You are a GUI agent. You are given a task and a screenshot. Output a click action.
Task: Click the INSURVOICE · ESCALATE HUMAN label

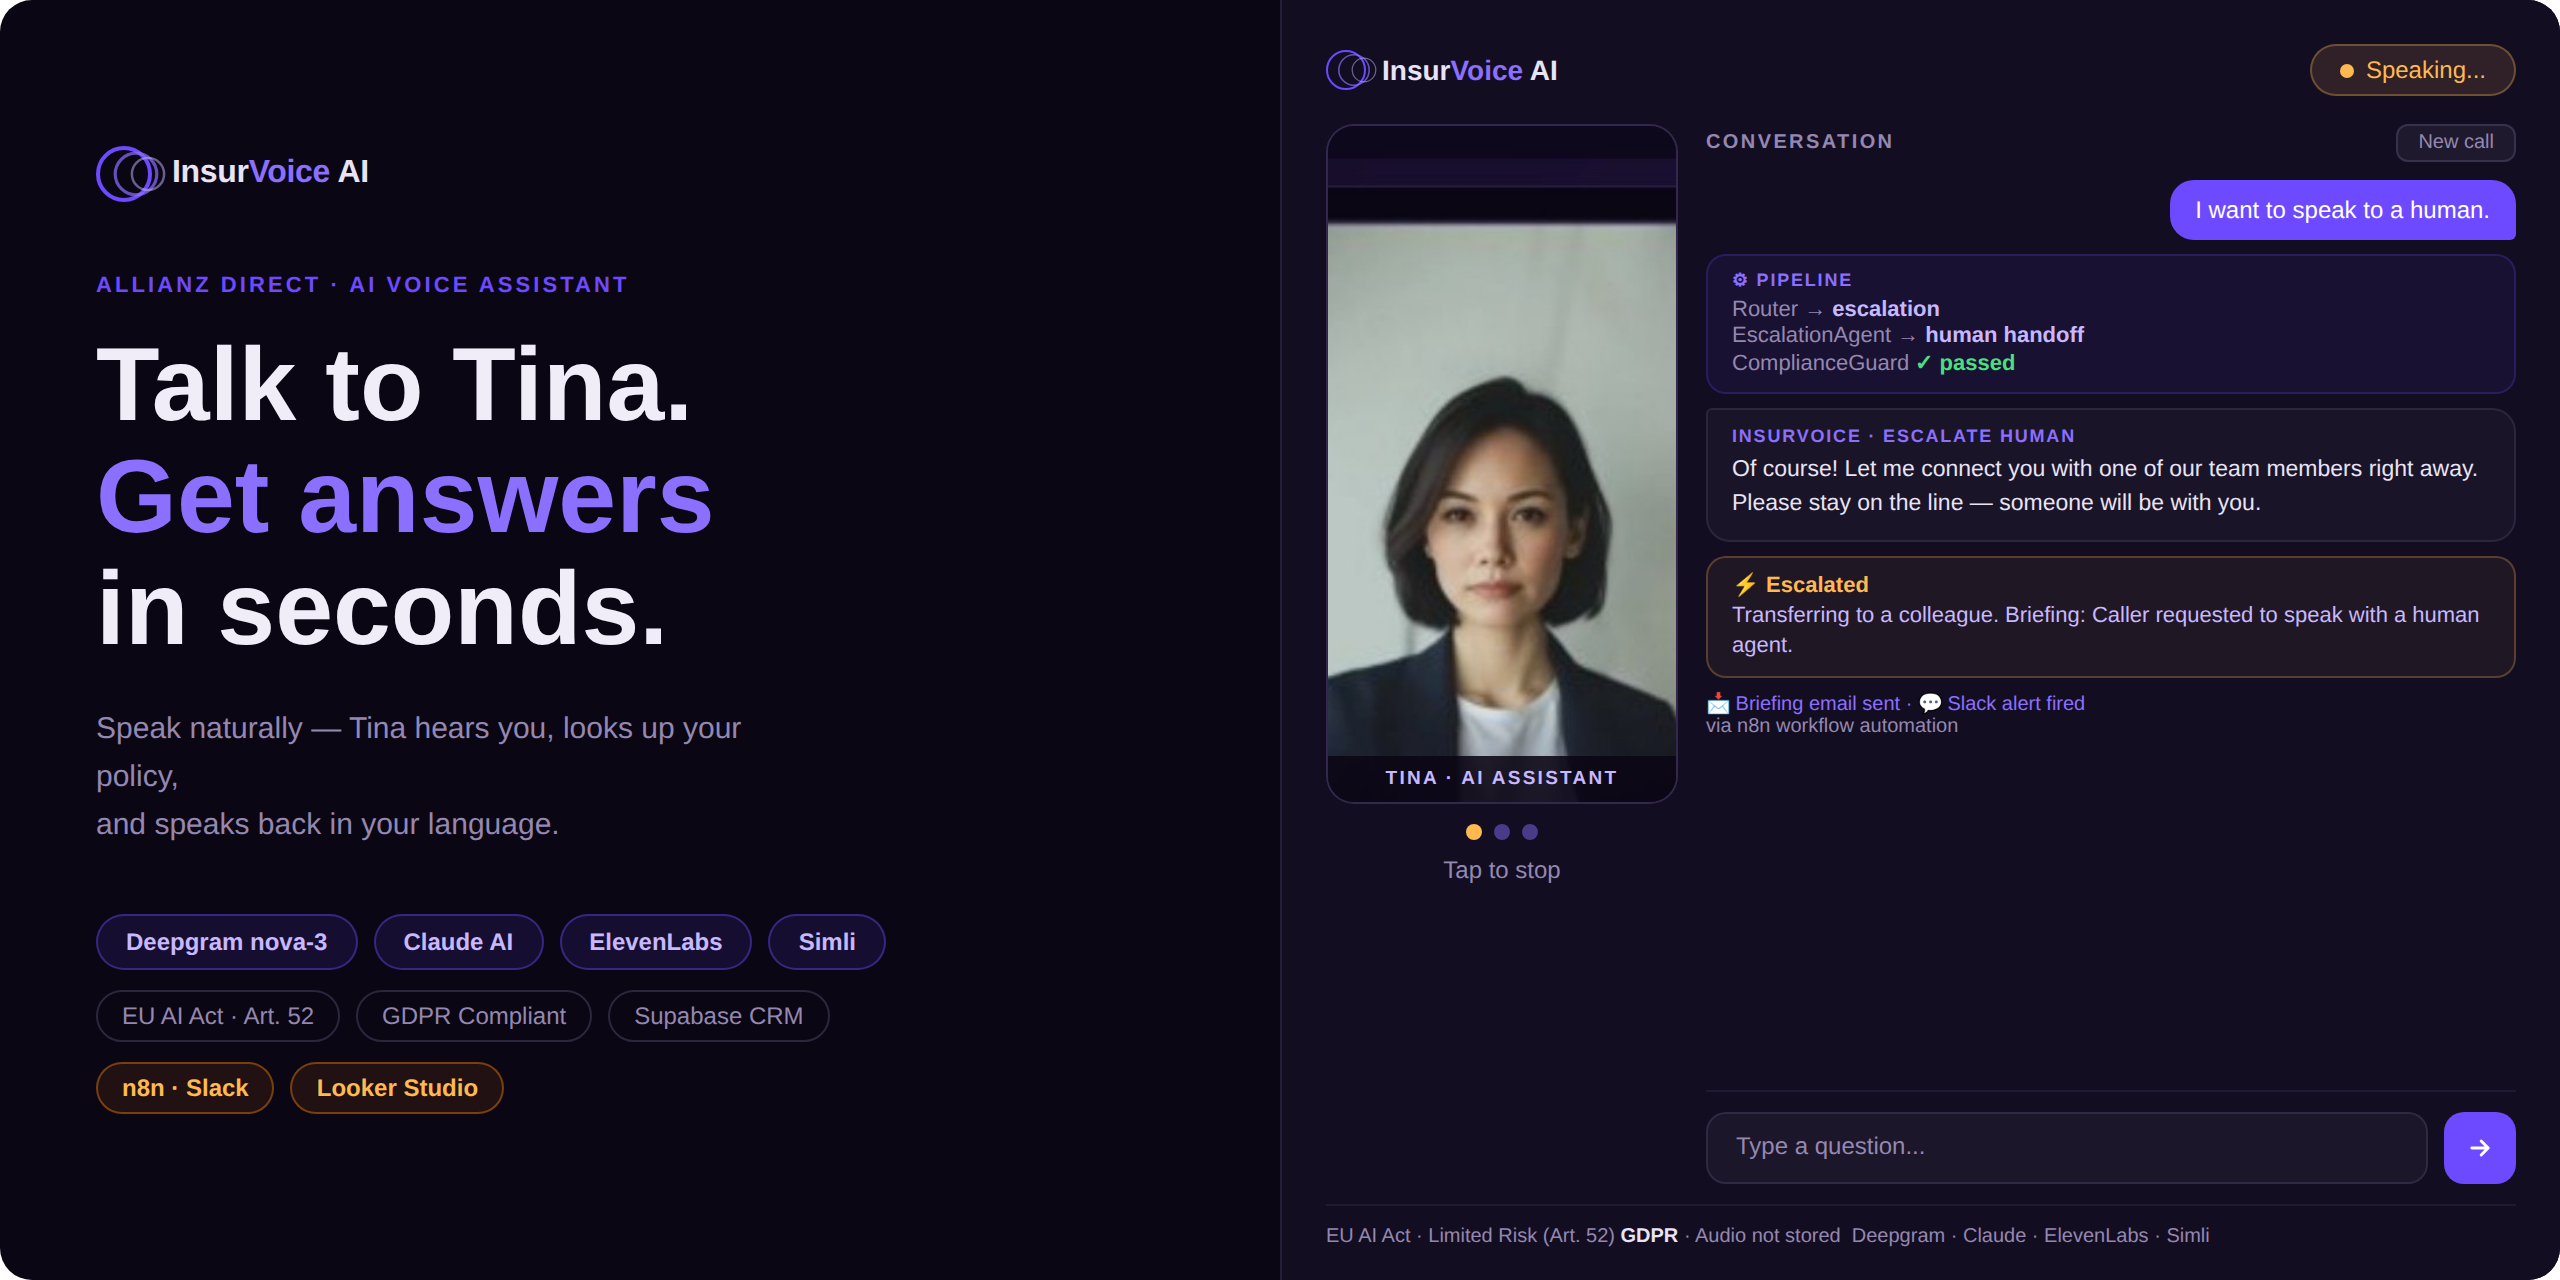click(1903, 436)
